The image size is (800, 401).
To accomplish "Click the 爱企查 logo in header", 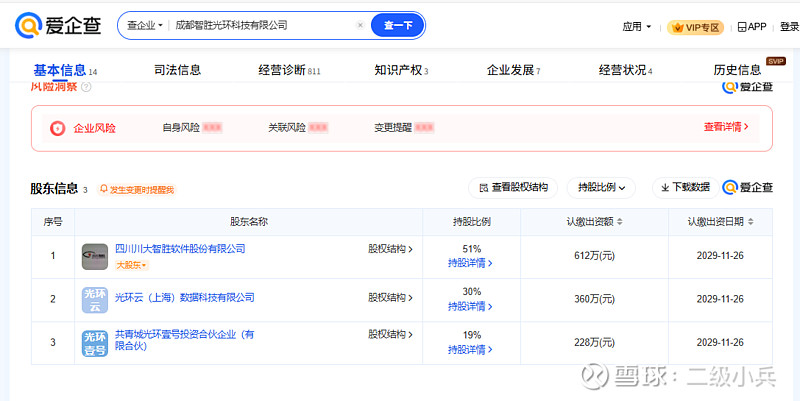I will point(58,26).
